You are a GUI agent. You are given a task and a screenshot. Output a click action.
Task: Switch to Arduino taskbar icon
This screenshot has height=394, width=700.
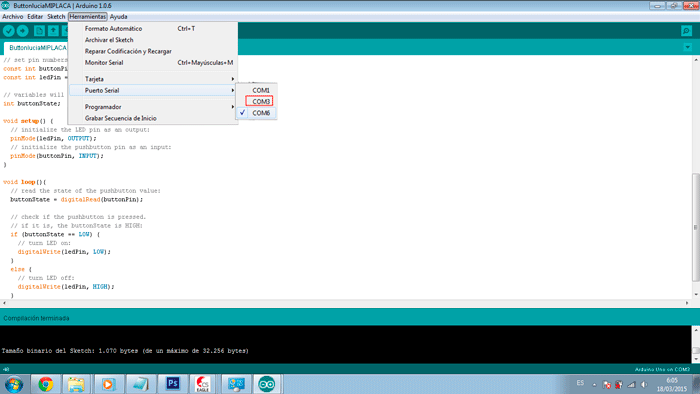(x=267, y=384)
